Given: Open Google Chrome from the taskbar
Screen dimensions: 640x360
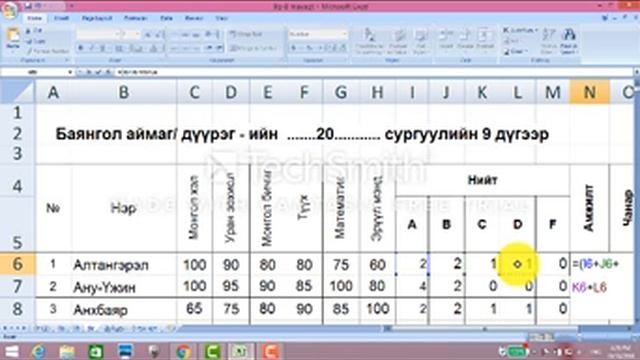Looking at the screenshot, I should click(x=183, y=351).
